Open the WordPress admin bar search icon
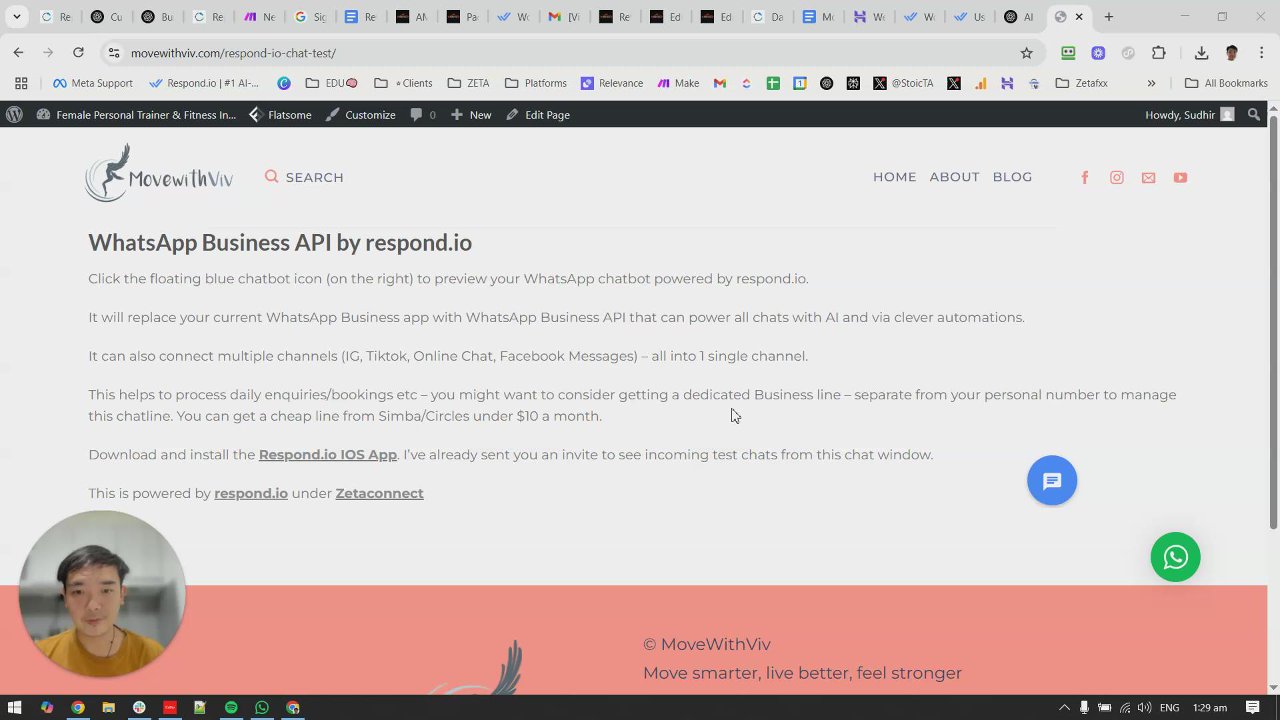Viewport: 1280px width, 720px height. pyautogui.click(x=1254, y=115)
